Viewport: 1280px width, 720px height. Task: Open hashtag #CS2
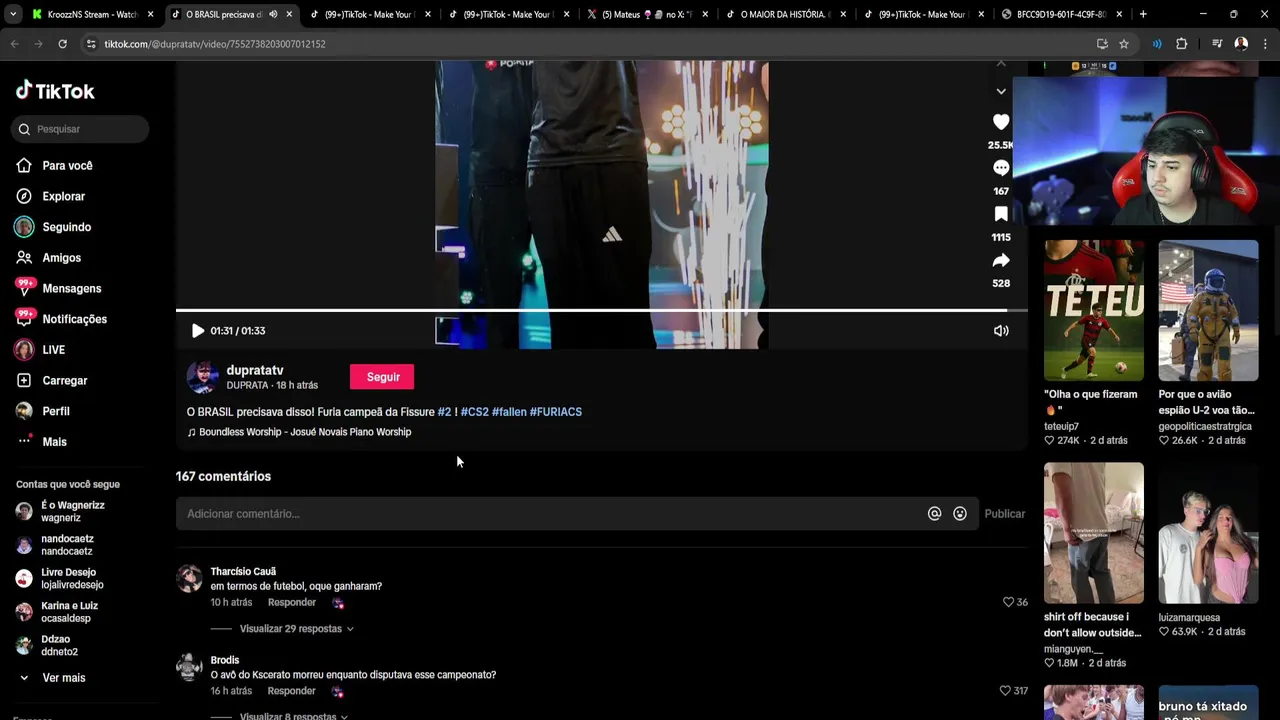(x=474, y=412)
